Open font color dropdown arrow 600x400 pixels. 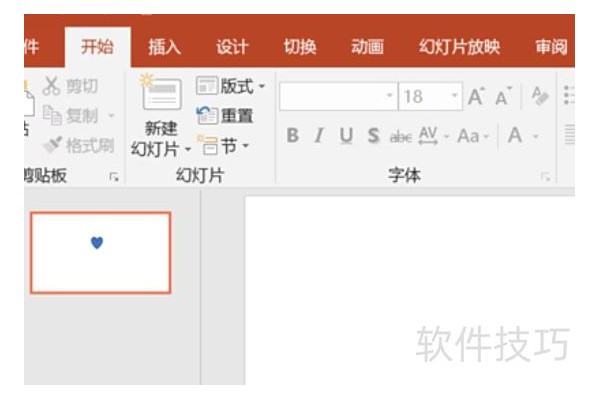coord(536,136)
